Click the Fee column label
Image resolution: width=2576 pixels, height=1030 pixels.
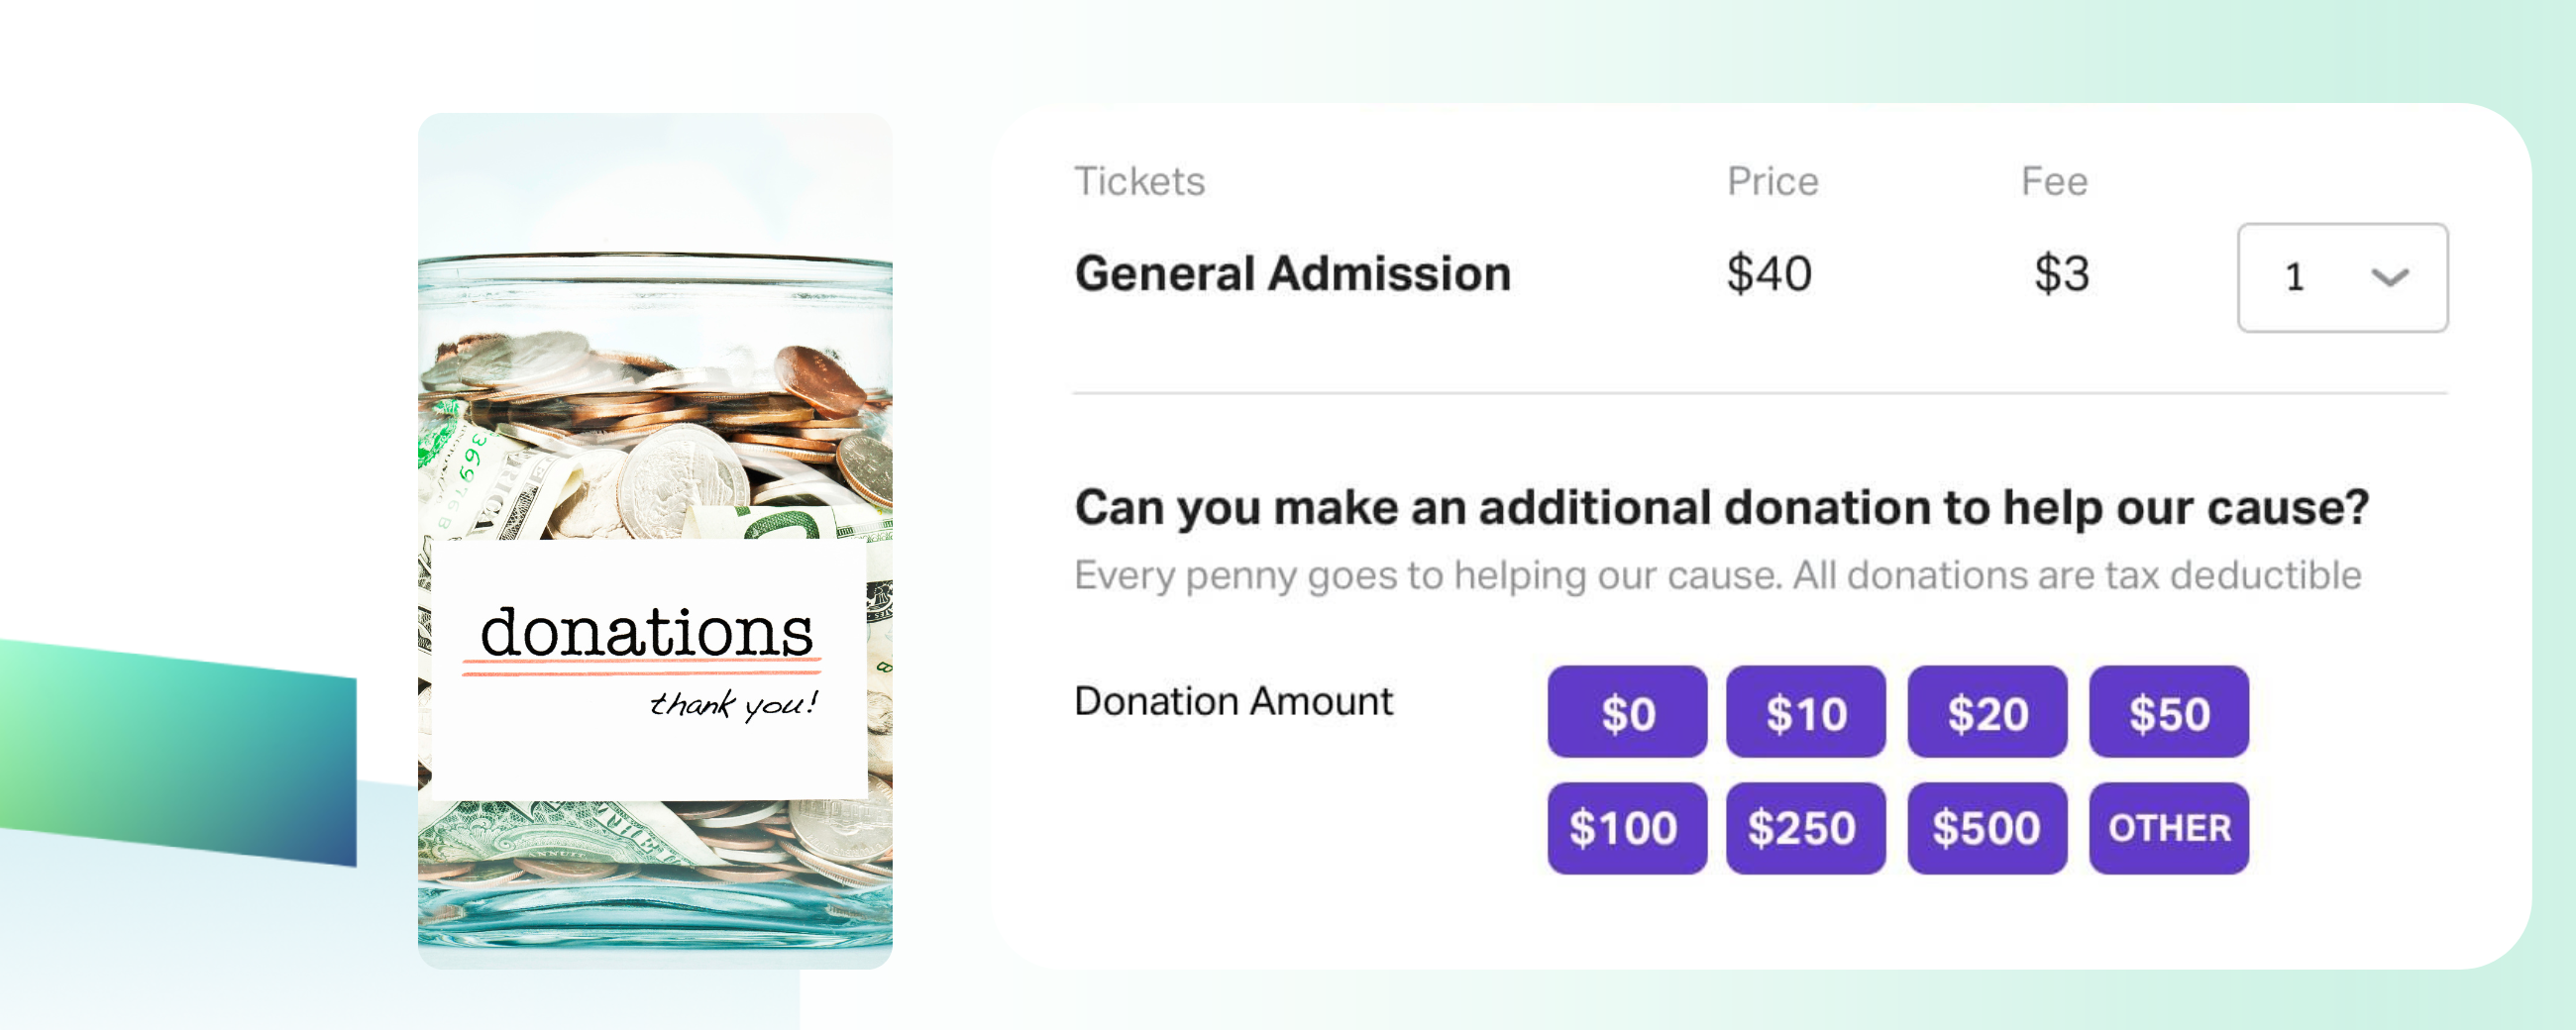(2058, 180)
